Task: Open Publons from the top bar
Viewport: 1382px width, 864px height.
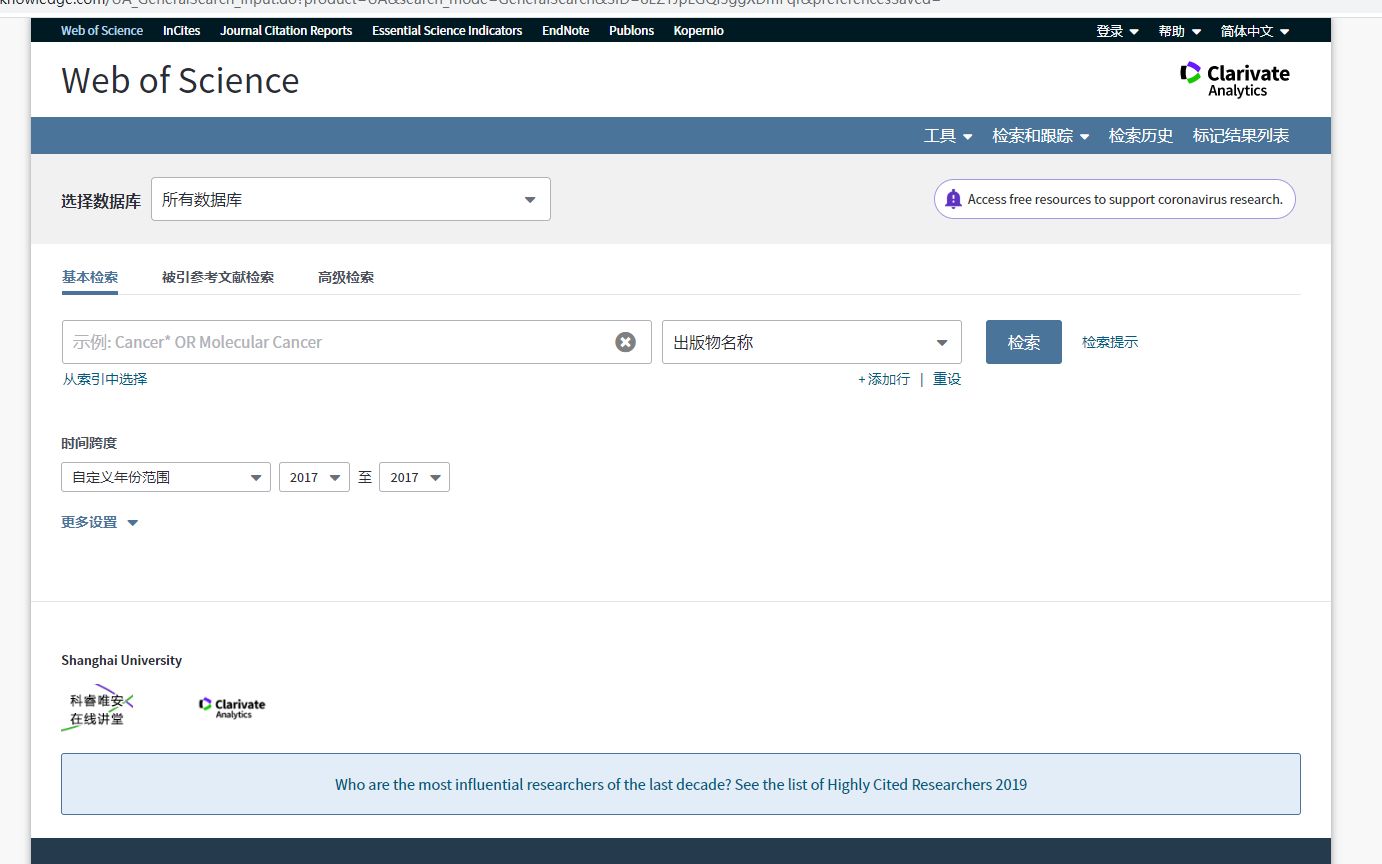Action: point(631,31)
